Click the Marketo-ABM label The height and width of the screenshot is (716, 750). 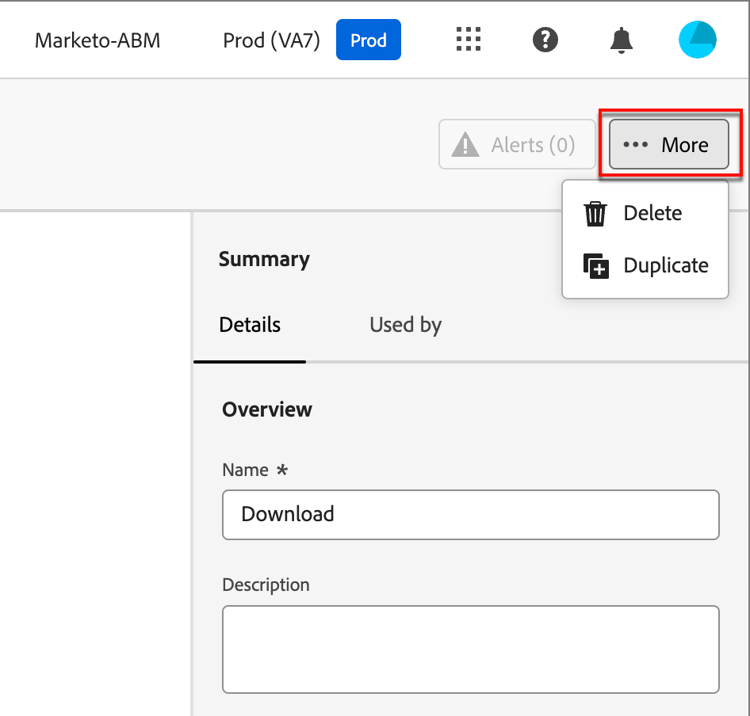(x=98, y=40)
